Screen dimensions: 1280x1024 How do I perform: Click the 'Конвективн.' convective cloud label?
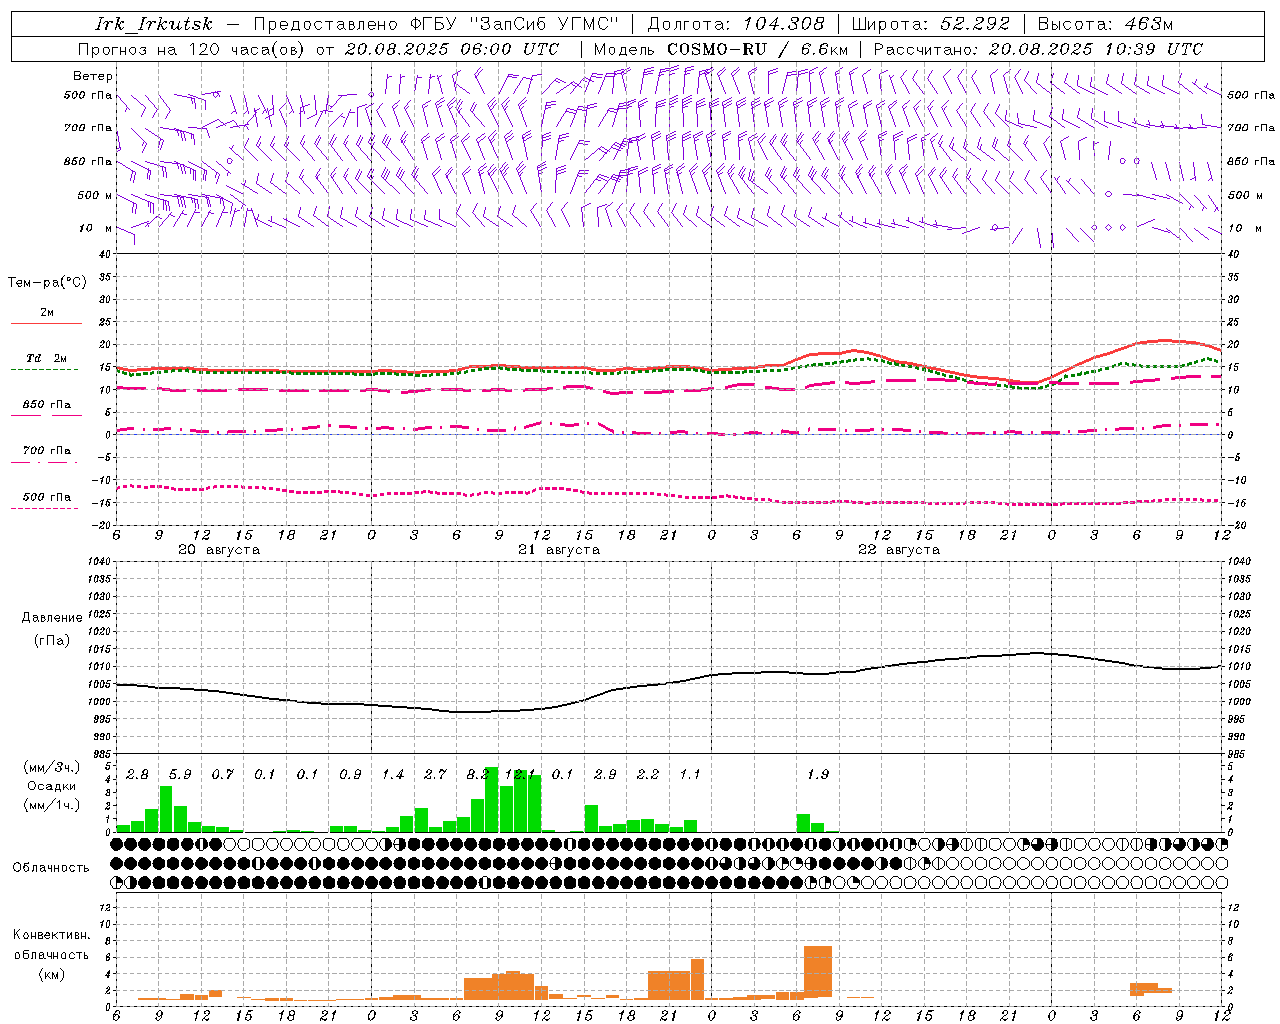coord(51,935)
